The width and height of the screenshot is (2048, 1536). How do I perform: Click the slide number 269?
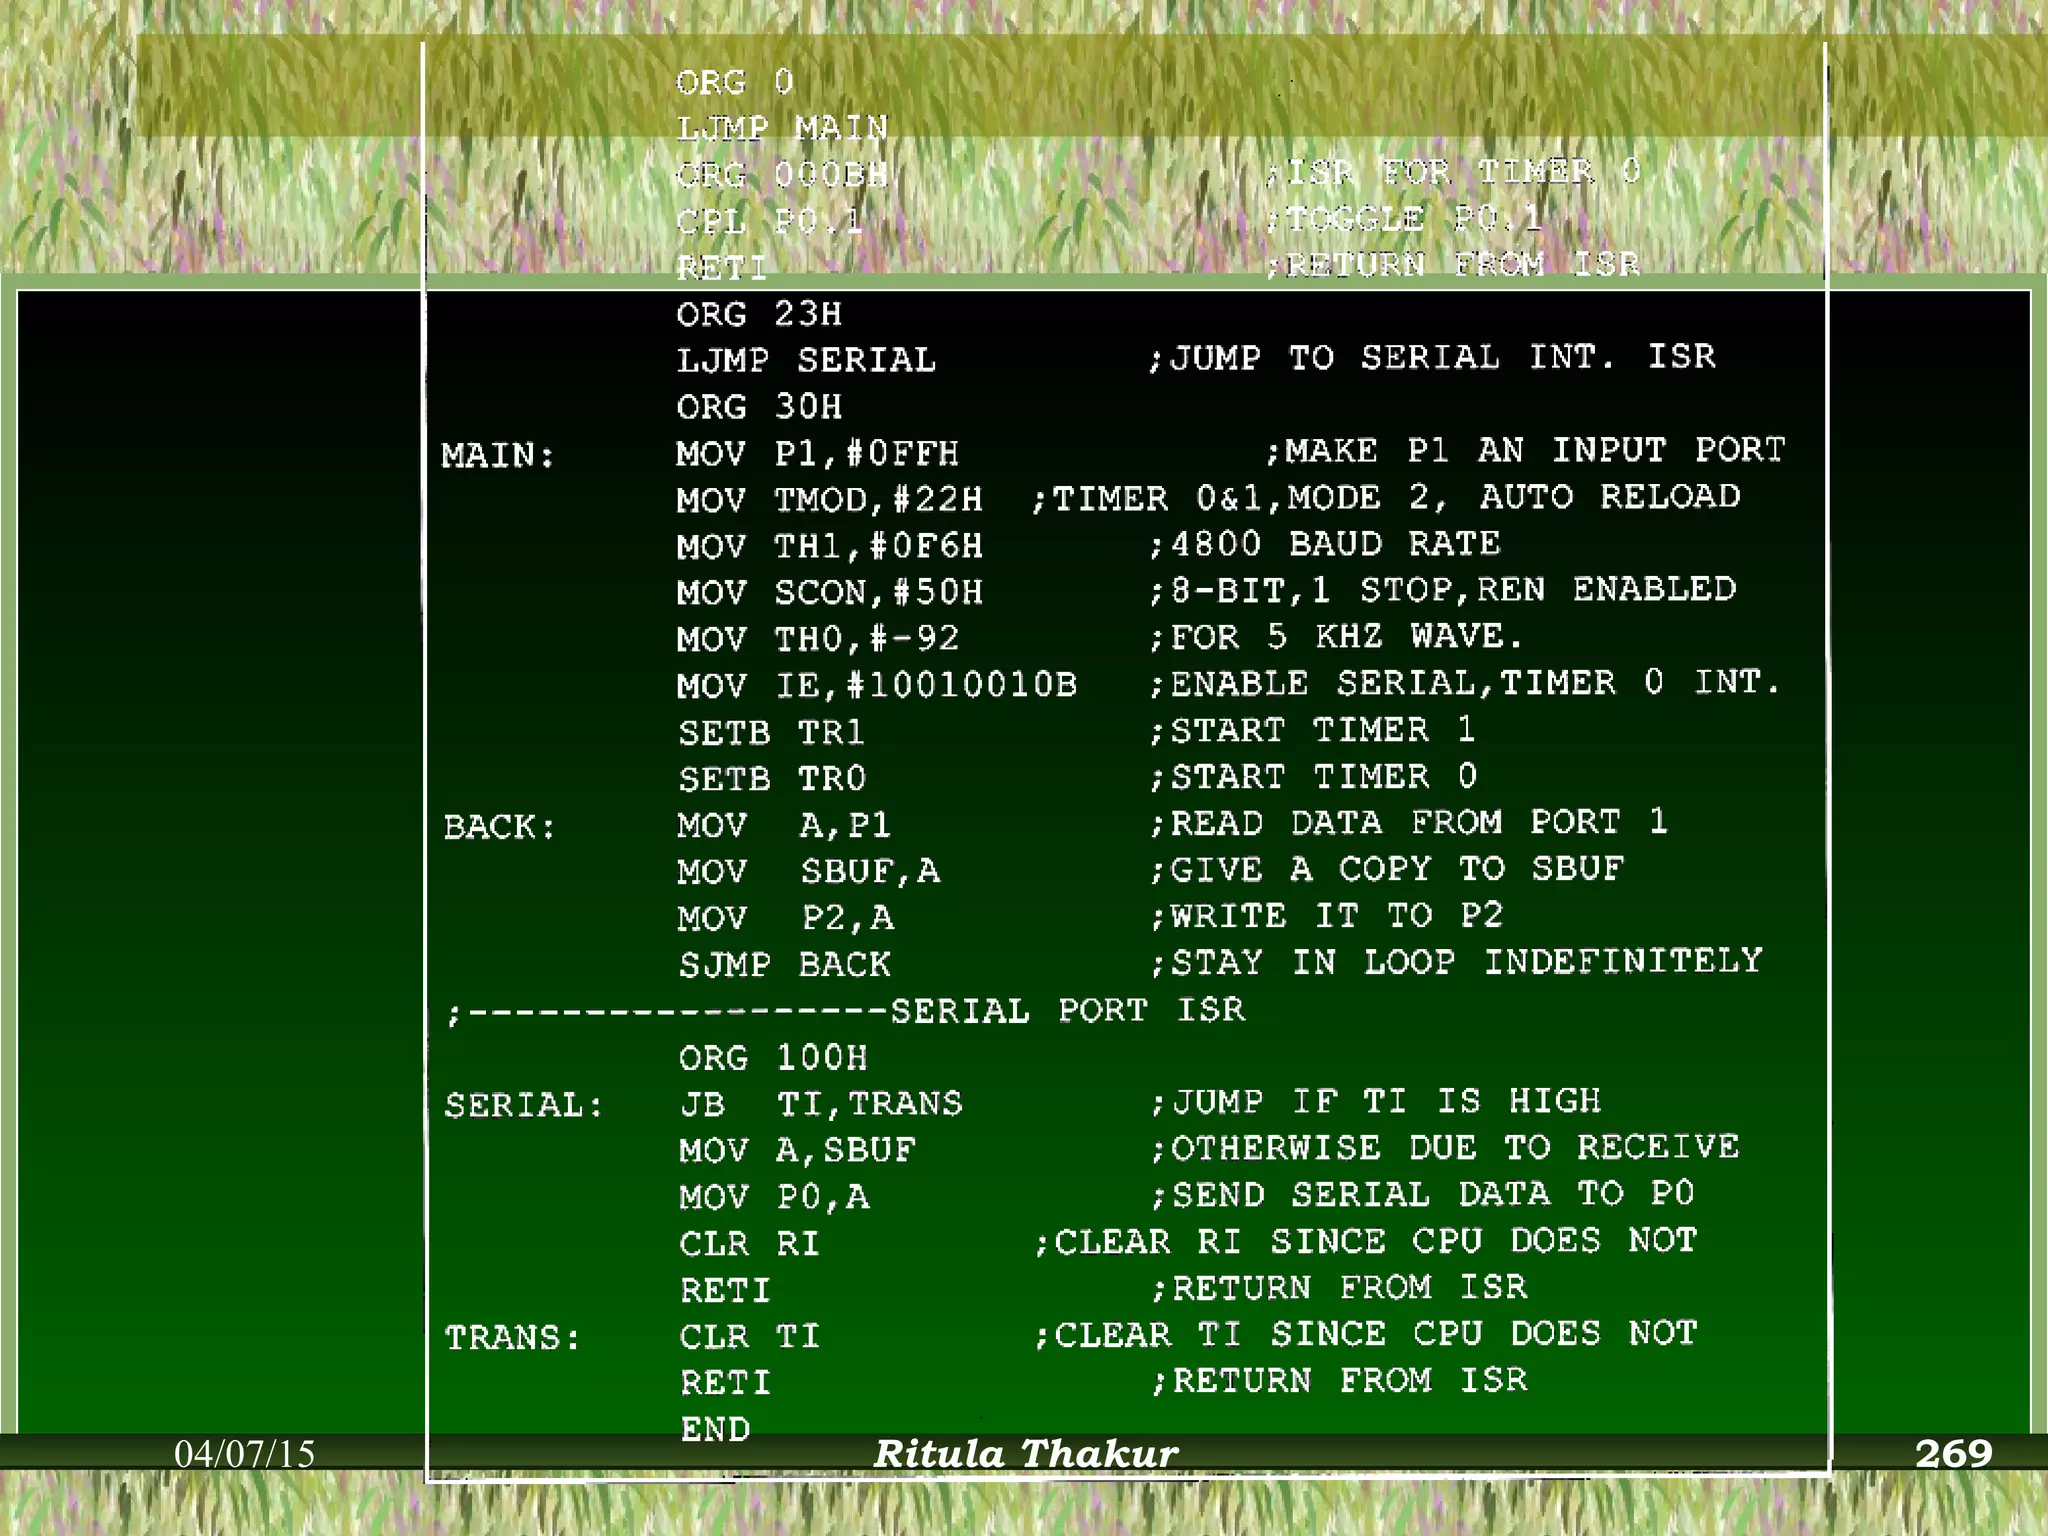pyautogui.click(x=1952, y=1453)
